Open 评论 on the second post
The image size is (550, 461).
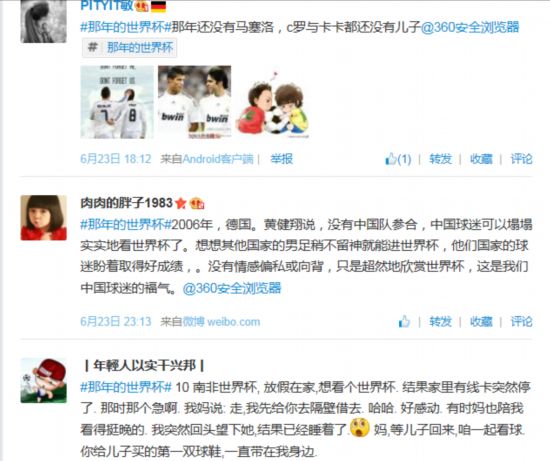pos(521,321)
